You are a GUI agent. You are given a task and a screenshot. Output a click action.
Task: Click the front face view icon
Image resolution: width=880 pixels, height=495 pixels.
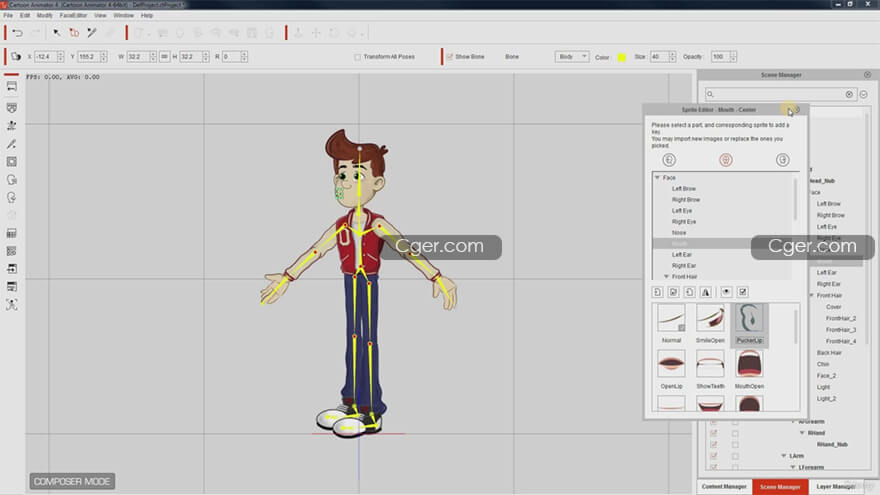click(726, 159)
